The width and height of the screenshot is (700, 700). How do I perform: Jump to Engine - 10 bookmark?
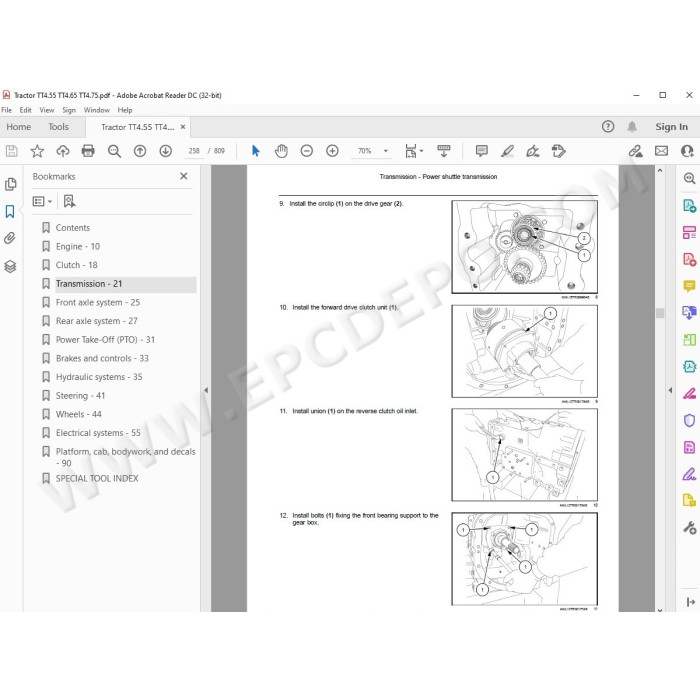[x=78, y=246]
